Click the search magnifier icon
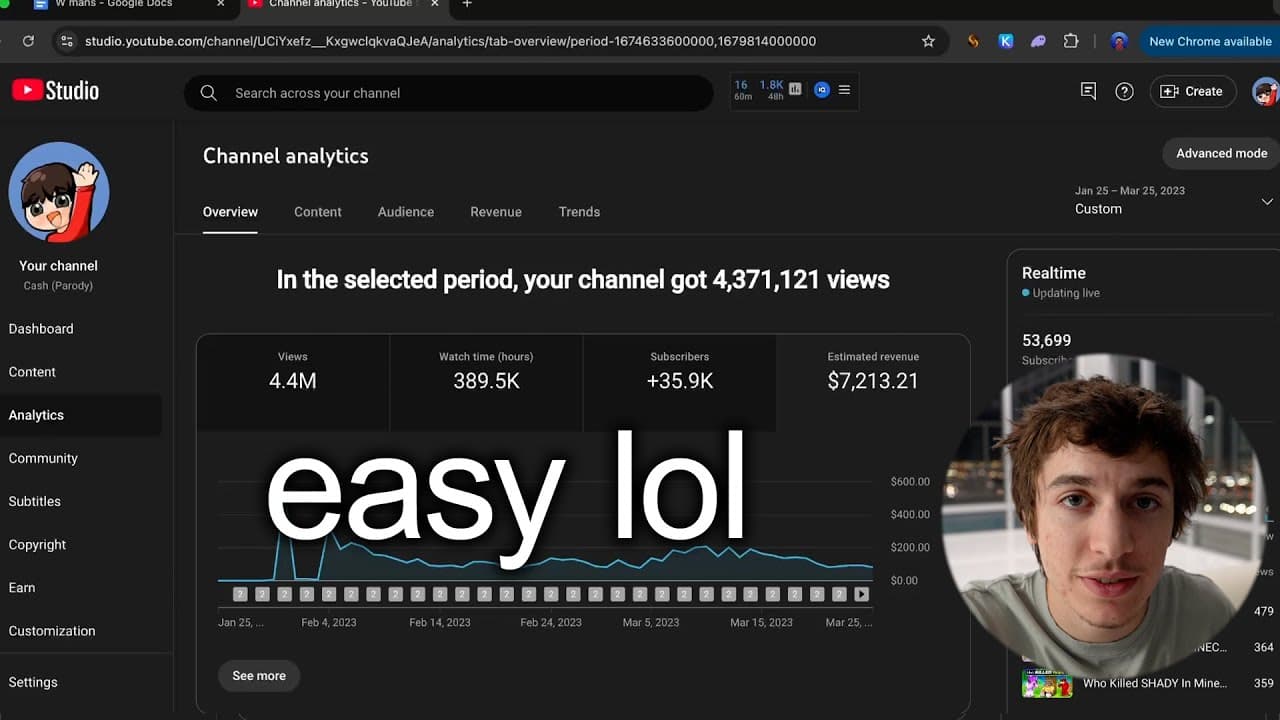Screen dimensions: 1280x720 tap(209, 93)
